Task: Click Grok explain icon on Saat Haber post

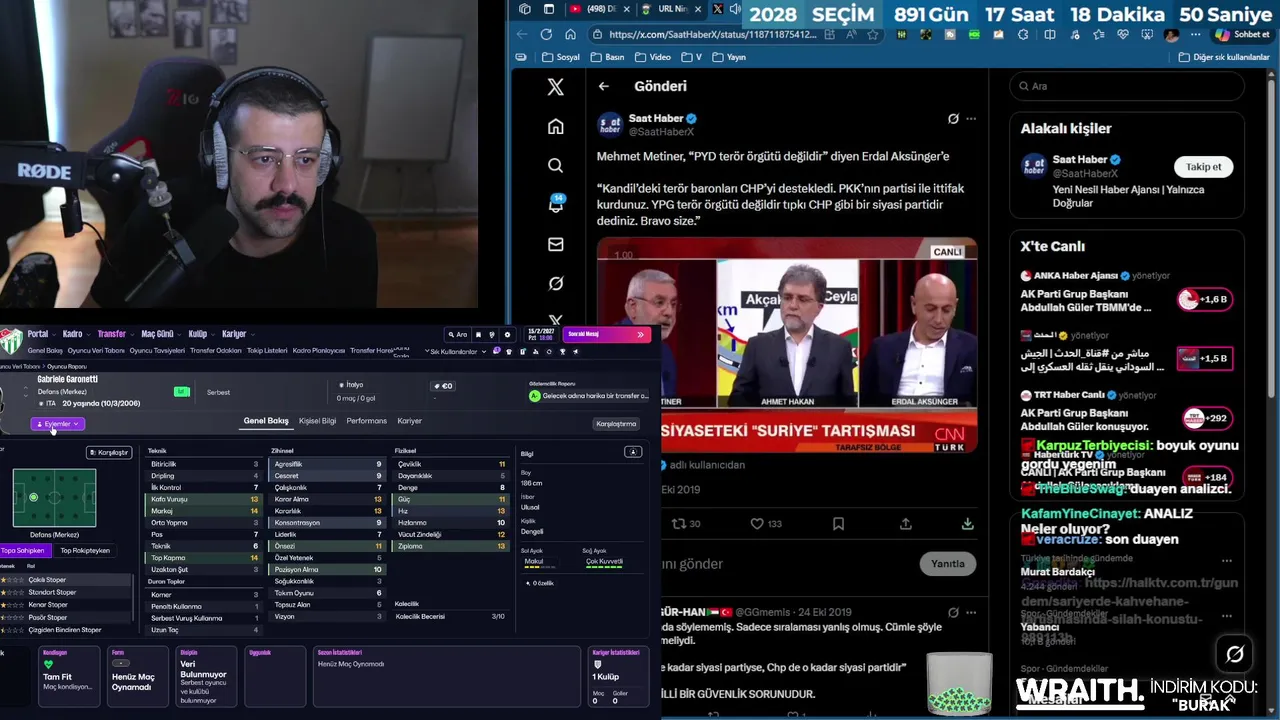Action: [x=953, y=118]
